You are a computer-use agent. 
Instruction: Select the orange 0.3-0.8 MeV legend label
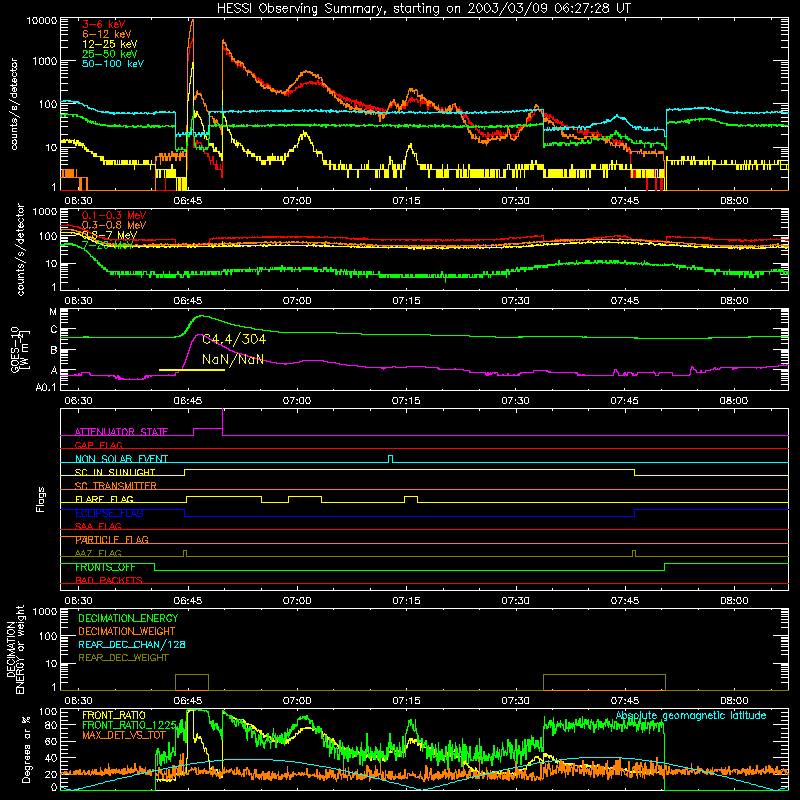click(114, 225)
